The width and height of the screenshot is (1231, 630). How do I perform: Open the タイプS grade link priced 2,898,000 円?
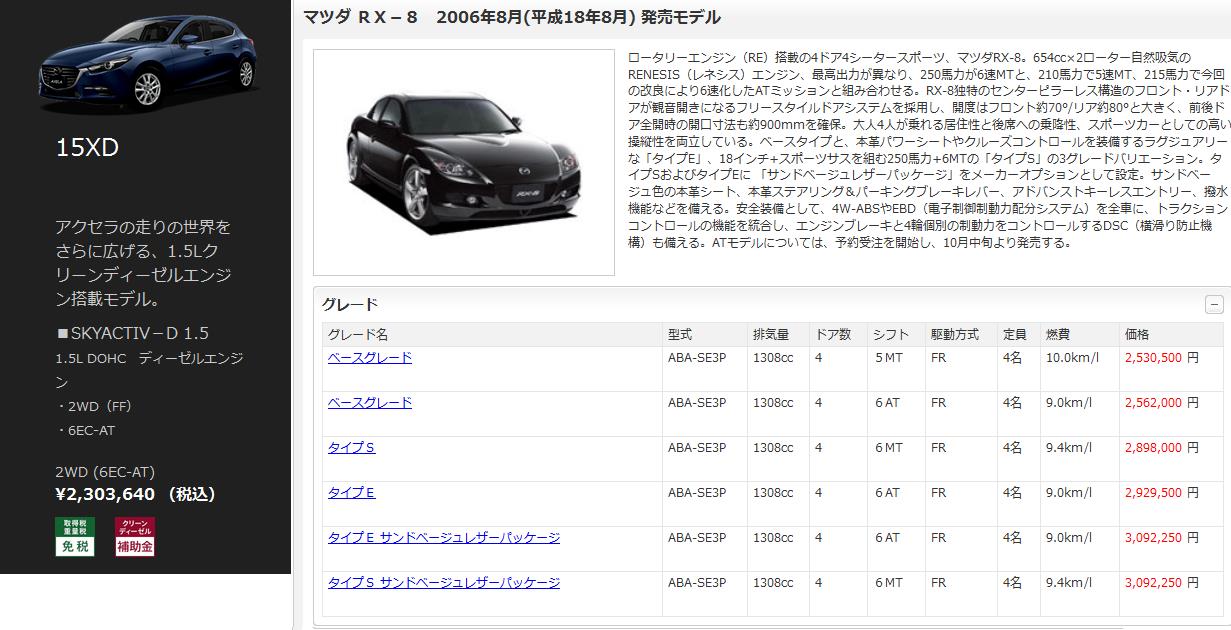click(352, 448)
